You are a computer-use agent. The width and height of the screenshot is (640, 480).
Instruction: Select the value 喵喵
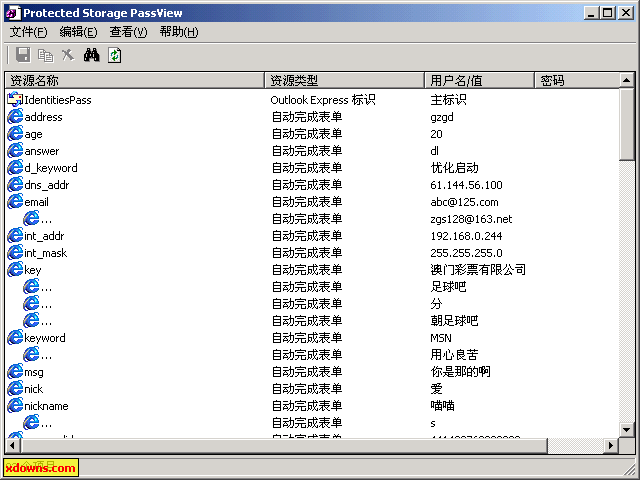pyautogui.click(x=442, y=406)
